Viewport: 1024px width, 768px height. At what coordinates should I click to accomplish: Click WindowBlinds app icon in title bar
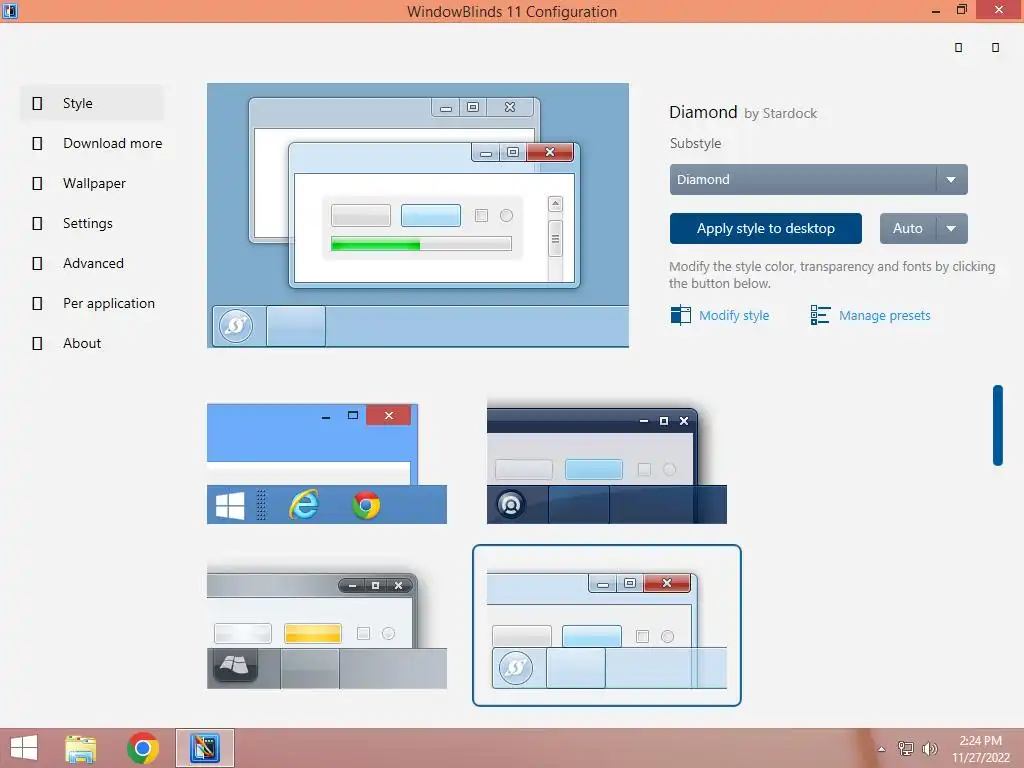10,10
